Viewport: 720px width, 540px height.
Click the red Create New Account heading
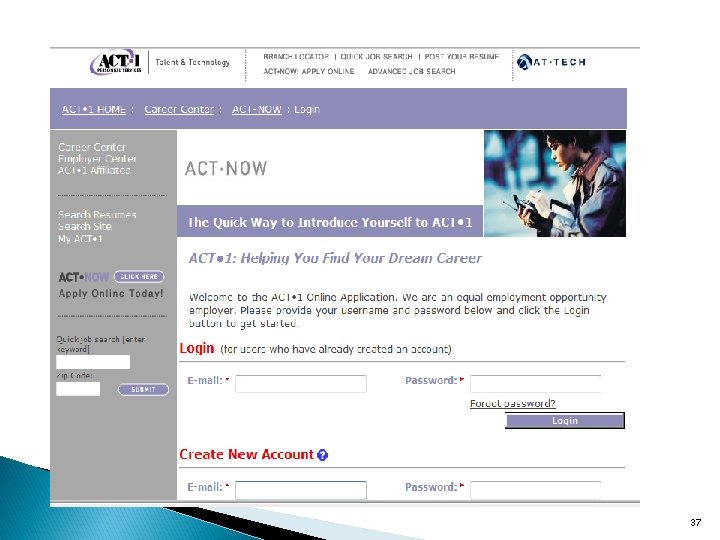coord(246,454)
